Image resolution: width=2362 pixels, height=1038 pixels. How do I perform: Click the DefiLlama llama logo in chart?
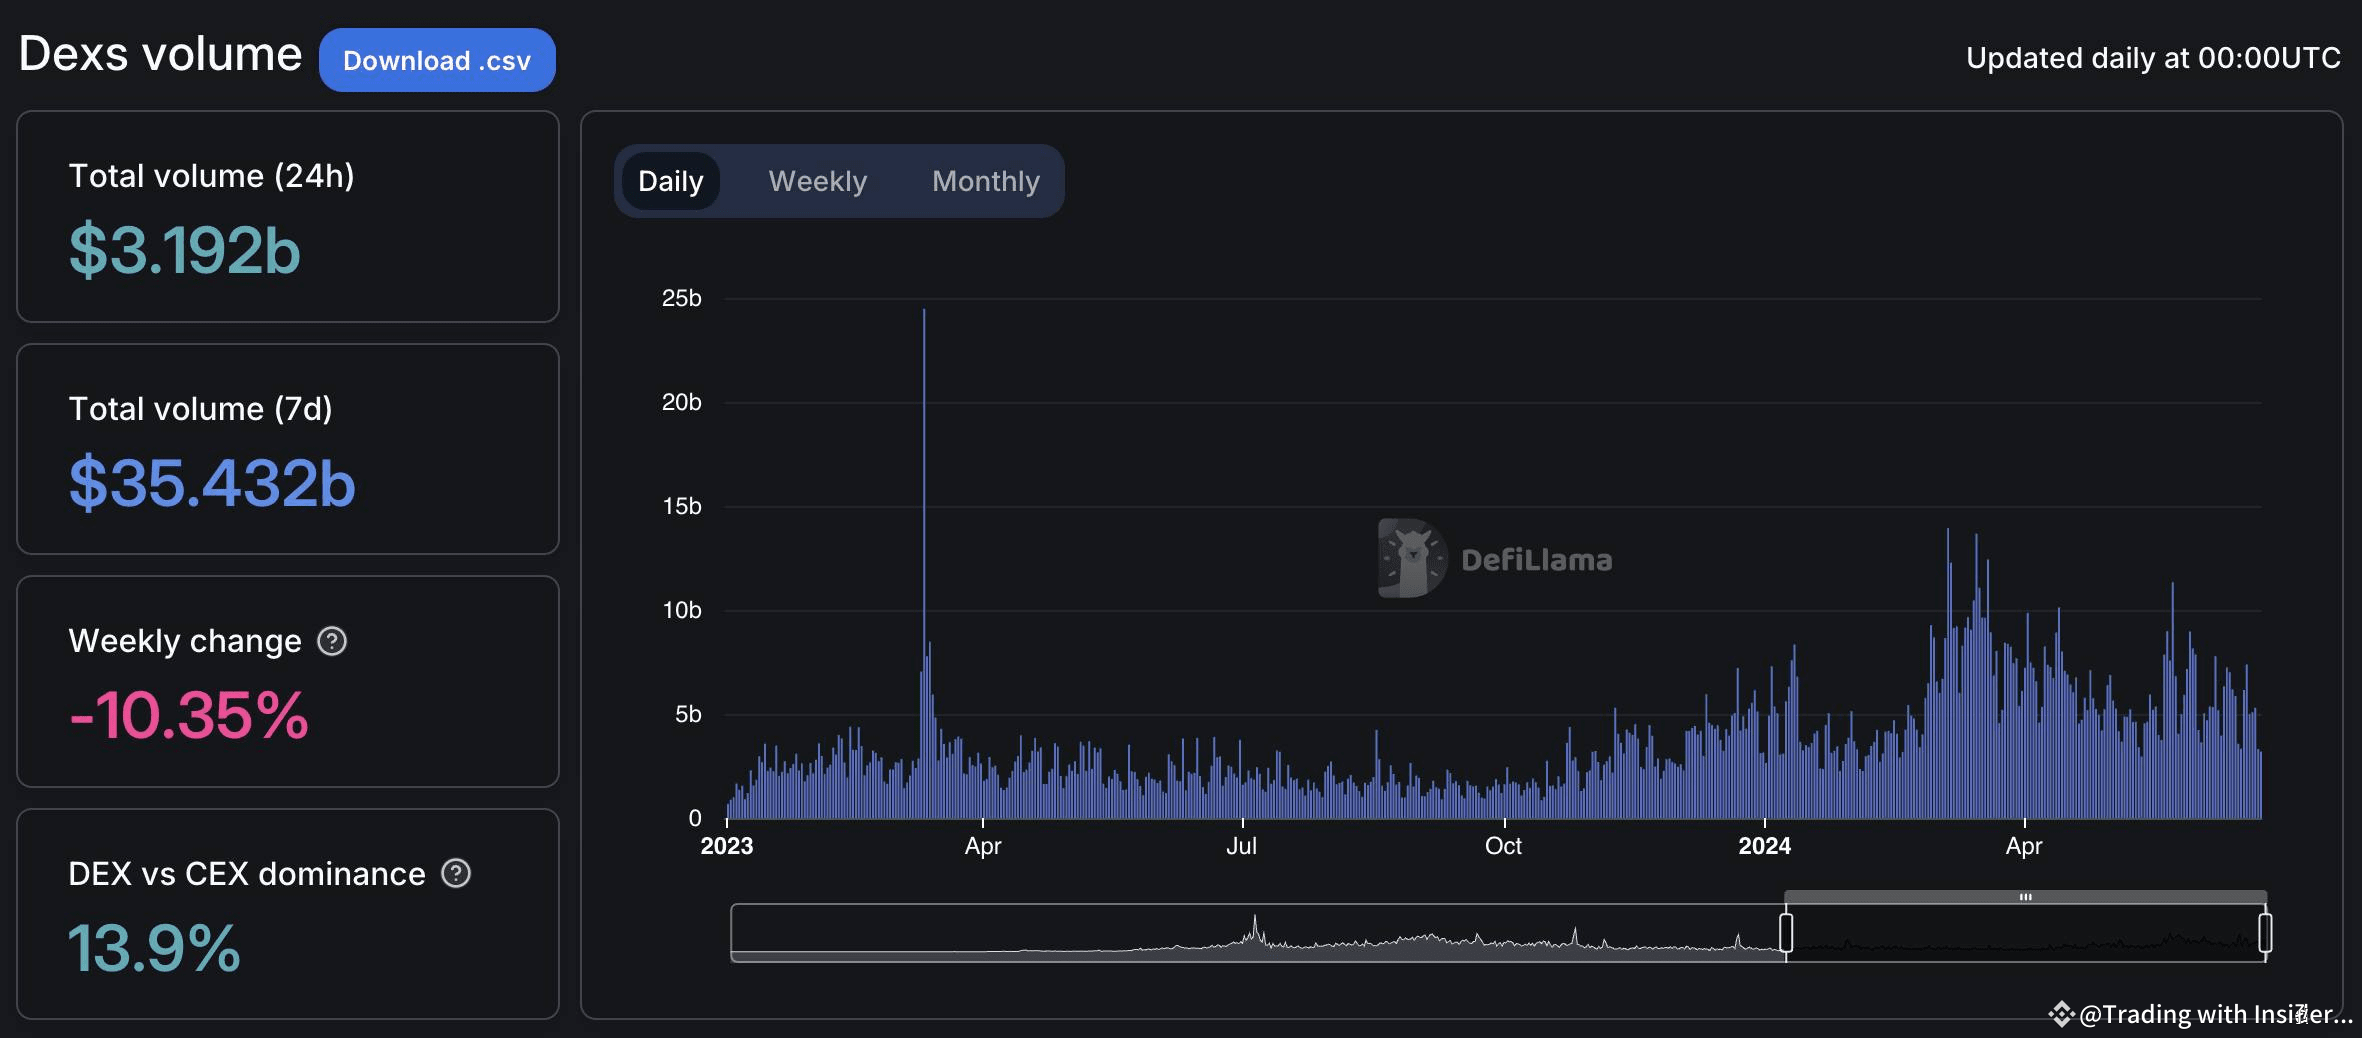click(1412, 558)
